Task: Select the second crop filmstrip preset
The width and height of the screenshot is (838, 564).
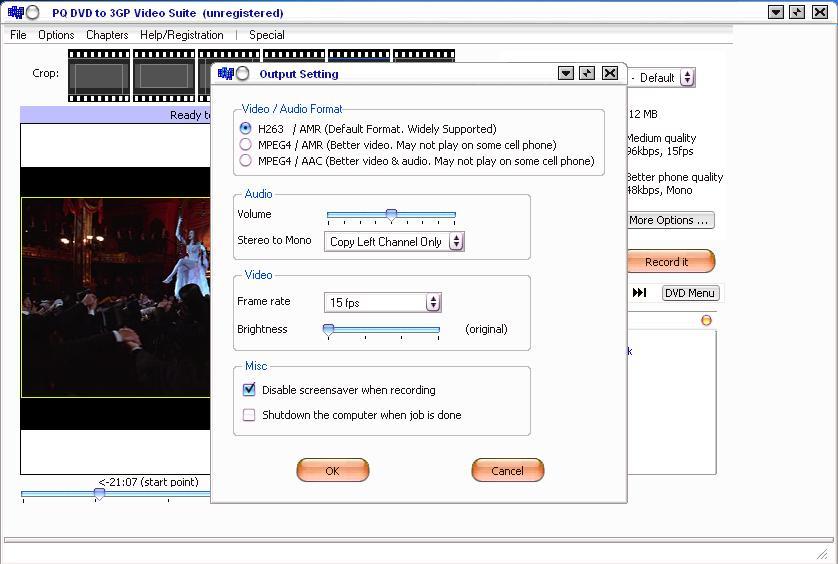Action: tap(164, 75)
